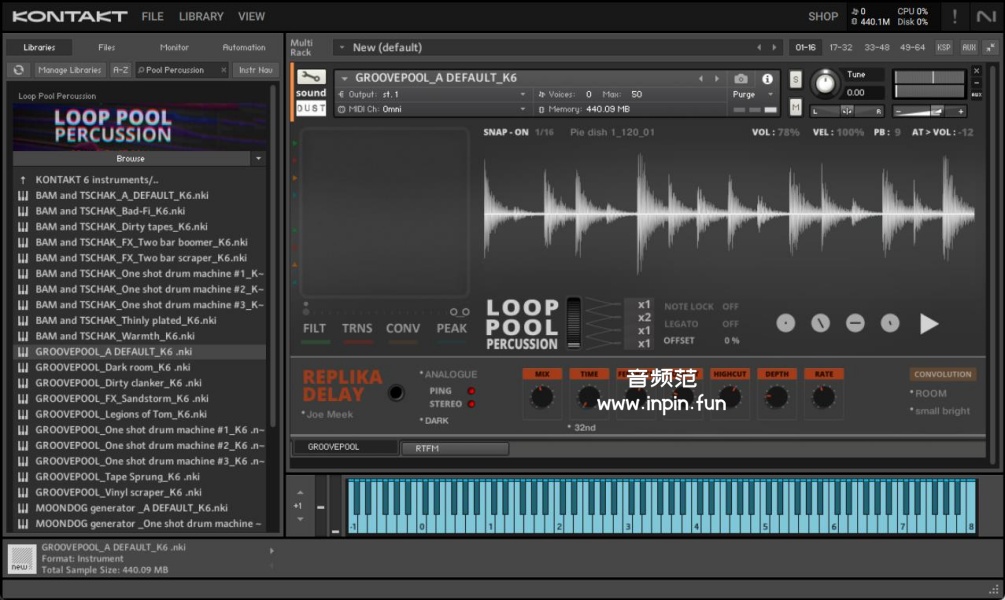
Task: Select GROOVEPOOL_Dark room_K6.nki instrument
Action: click(x=108, y=367)
